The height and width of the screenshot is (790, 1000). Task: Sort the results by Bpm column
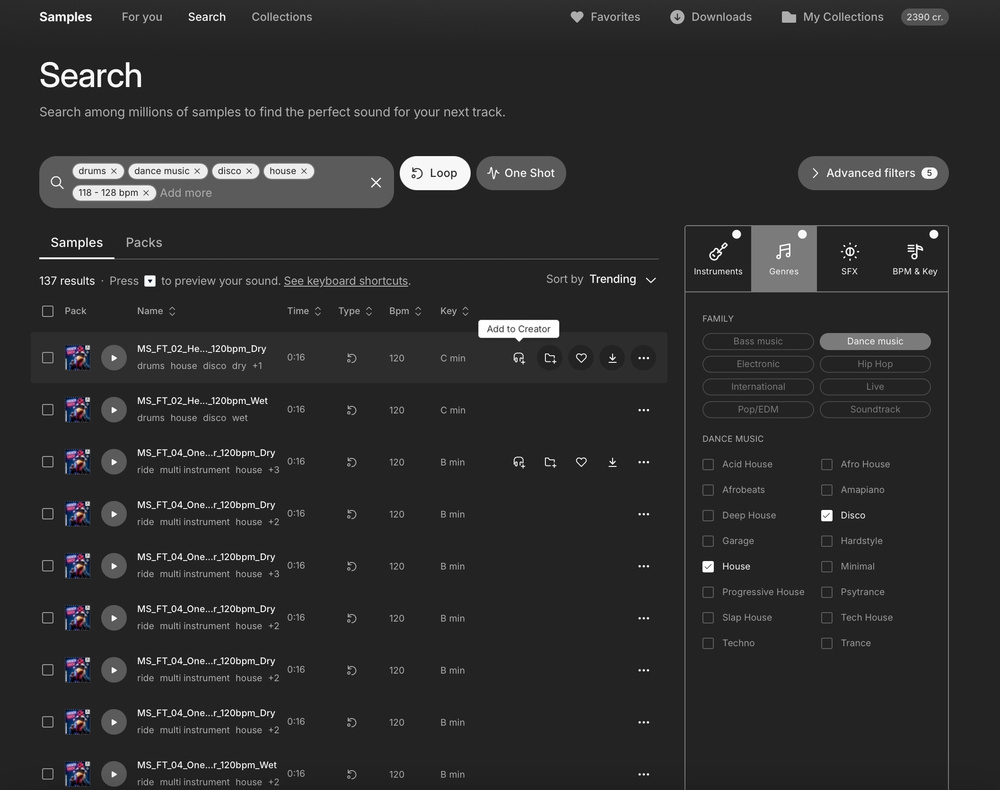tap(405, 311)
